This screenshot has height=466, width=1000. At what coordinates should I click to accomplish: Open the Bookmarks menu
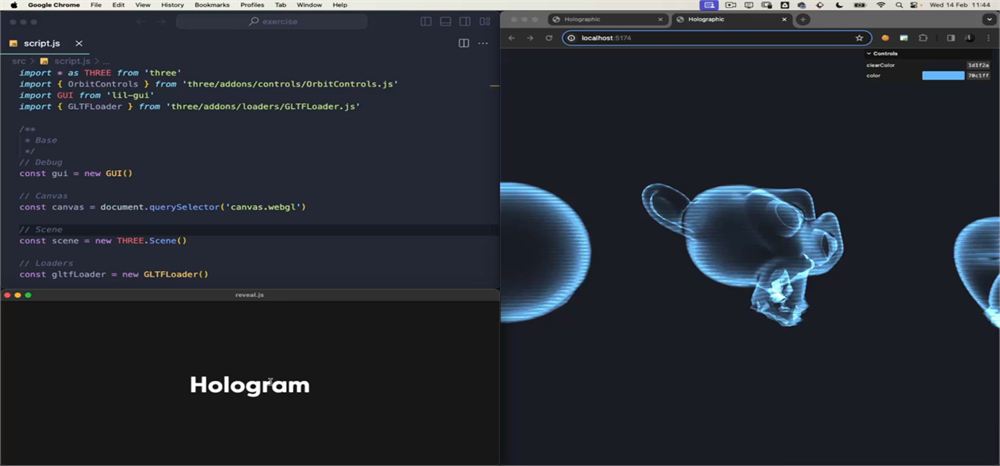(x=212, y=4)
